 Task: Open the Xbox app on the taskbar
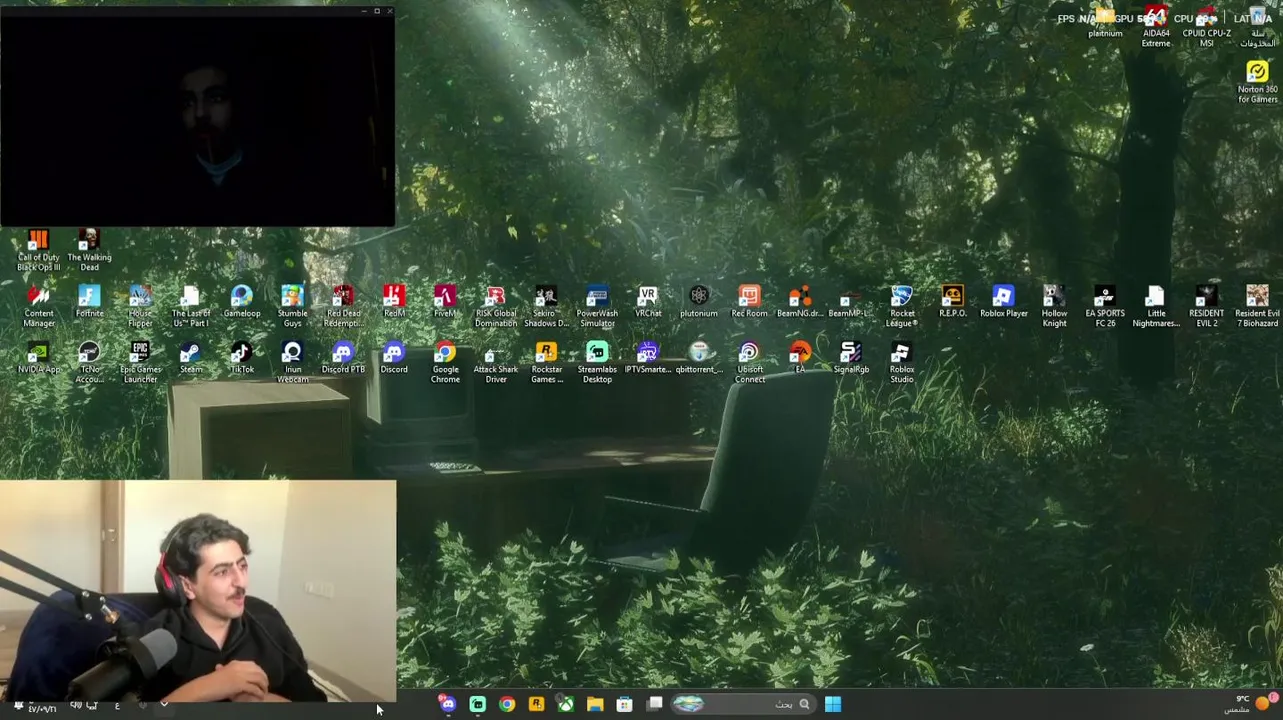[566, 704]
